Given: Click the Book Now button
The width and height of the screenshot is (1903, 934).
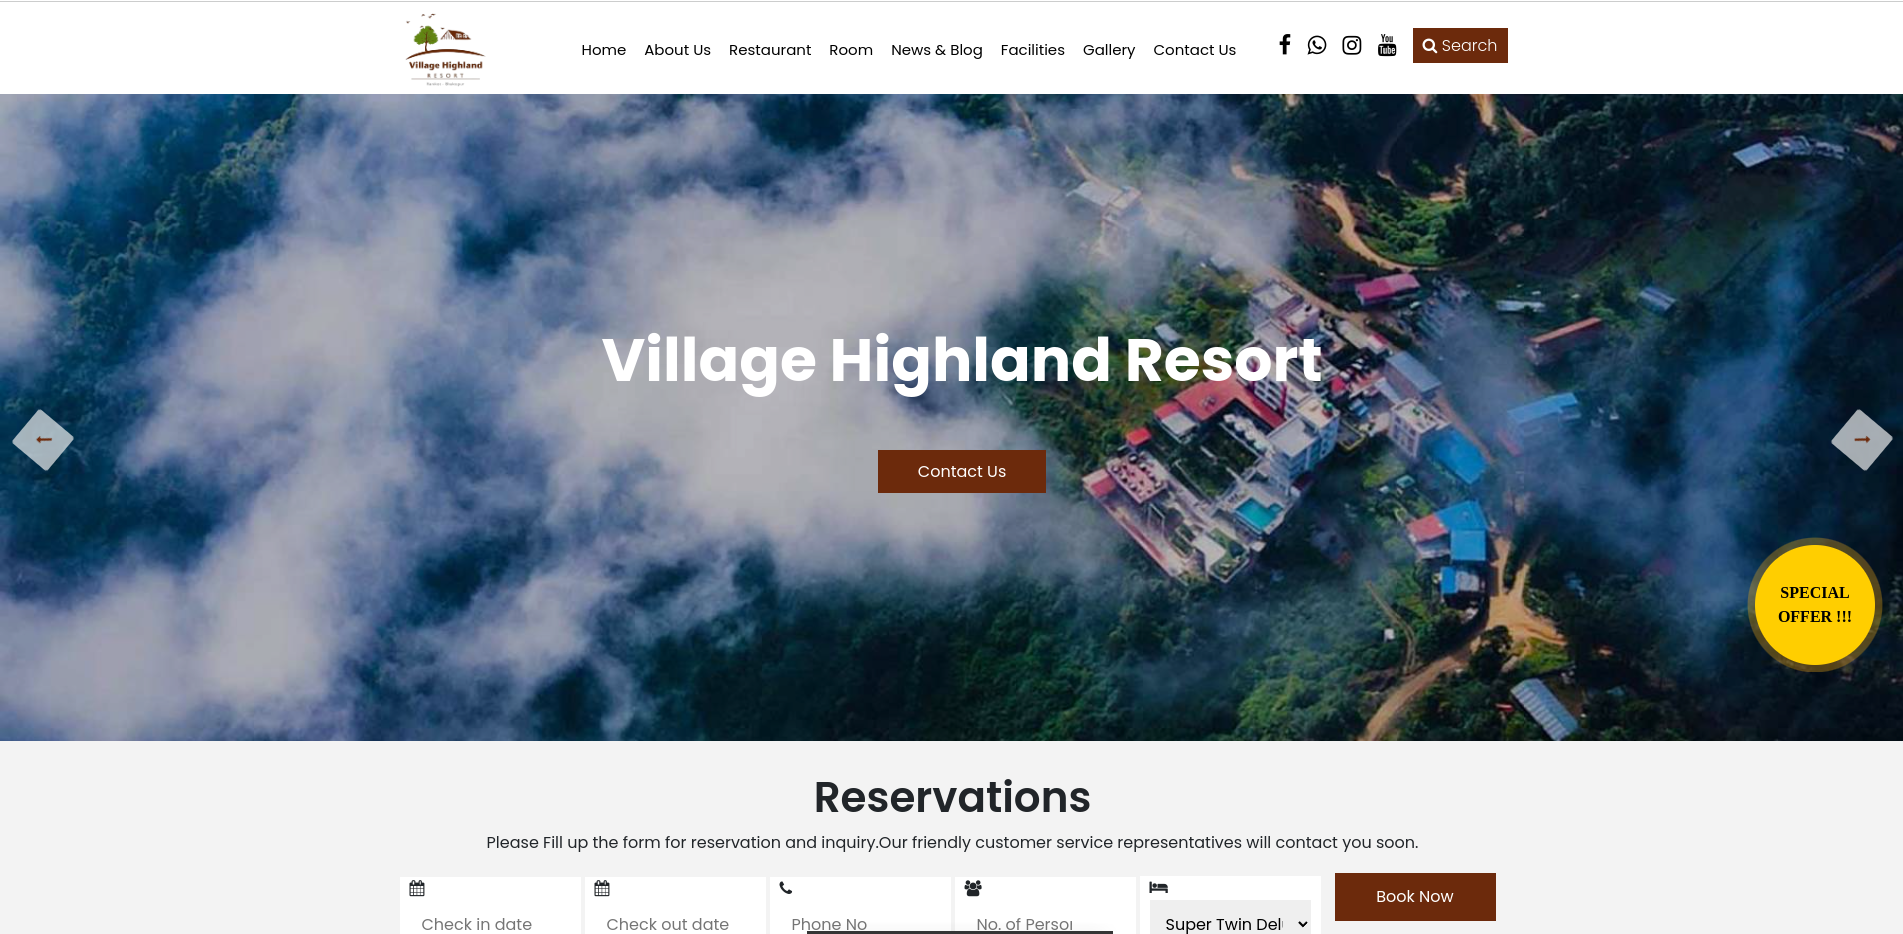Looking at the screenshot, I should (x=1415, y=897).
